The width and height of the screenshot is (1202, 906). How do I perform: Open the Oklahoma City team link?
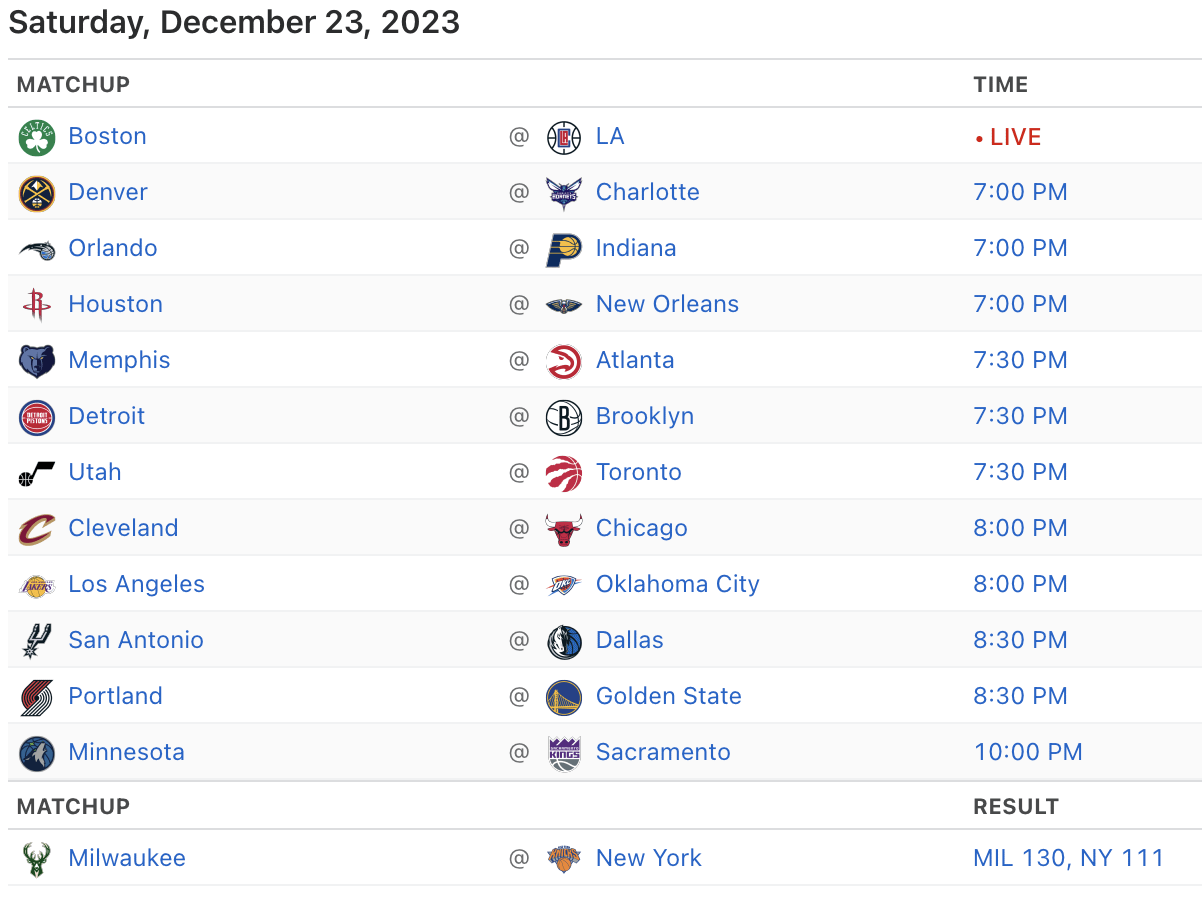click(677, 584)
